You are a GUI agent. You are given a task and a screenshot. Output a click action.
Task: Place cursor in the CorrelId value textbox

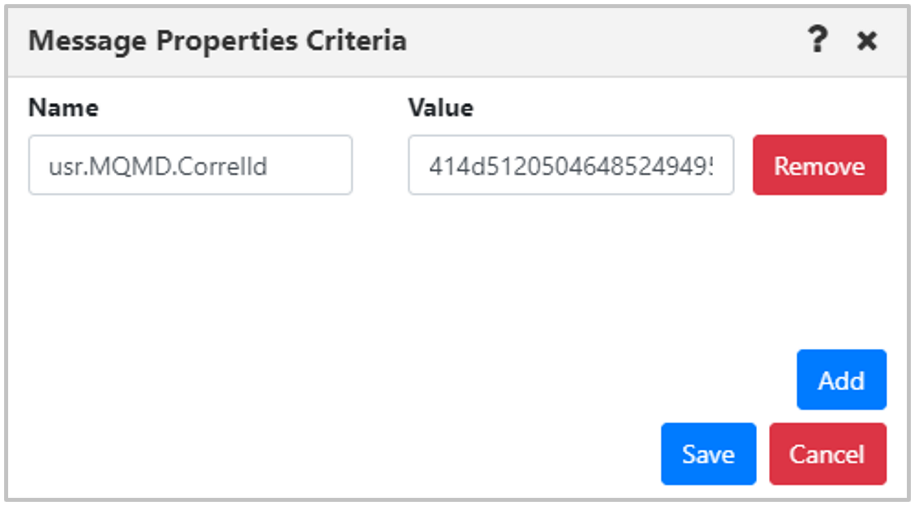click(571, 165)
